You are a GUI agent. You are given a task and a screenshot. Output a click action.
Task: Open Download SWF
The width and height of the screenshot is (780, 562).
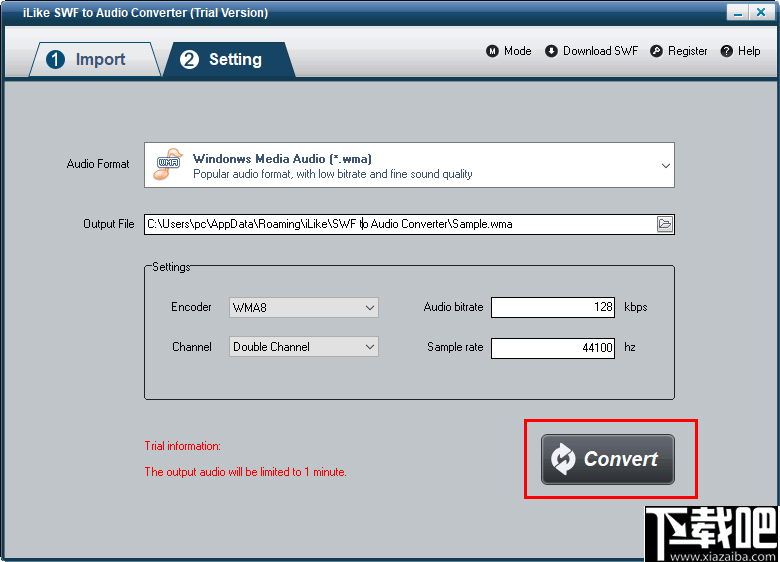tap(591, 51)
